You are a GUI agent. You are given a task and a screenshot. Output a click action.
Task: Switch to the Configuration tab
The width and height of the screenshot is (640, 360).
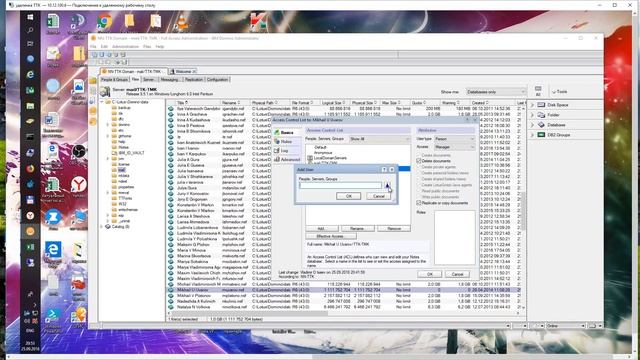217,80
